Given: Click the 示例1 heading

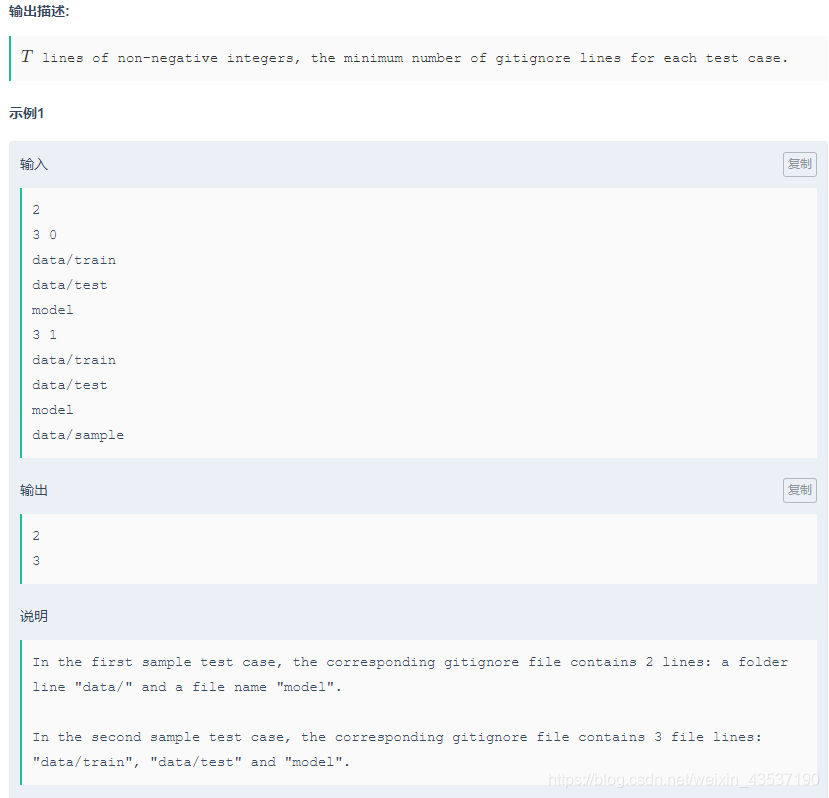Looking at the screenshot, I should pyautogui.click(x=26, y=113).
